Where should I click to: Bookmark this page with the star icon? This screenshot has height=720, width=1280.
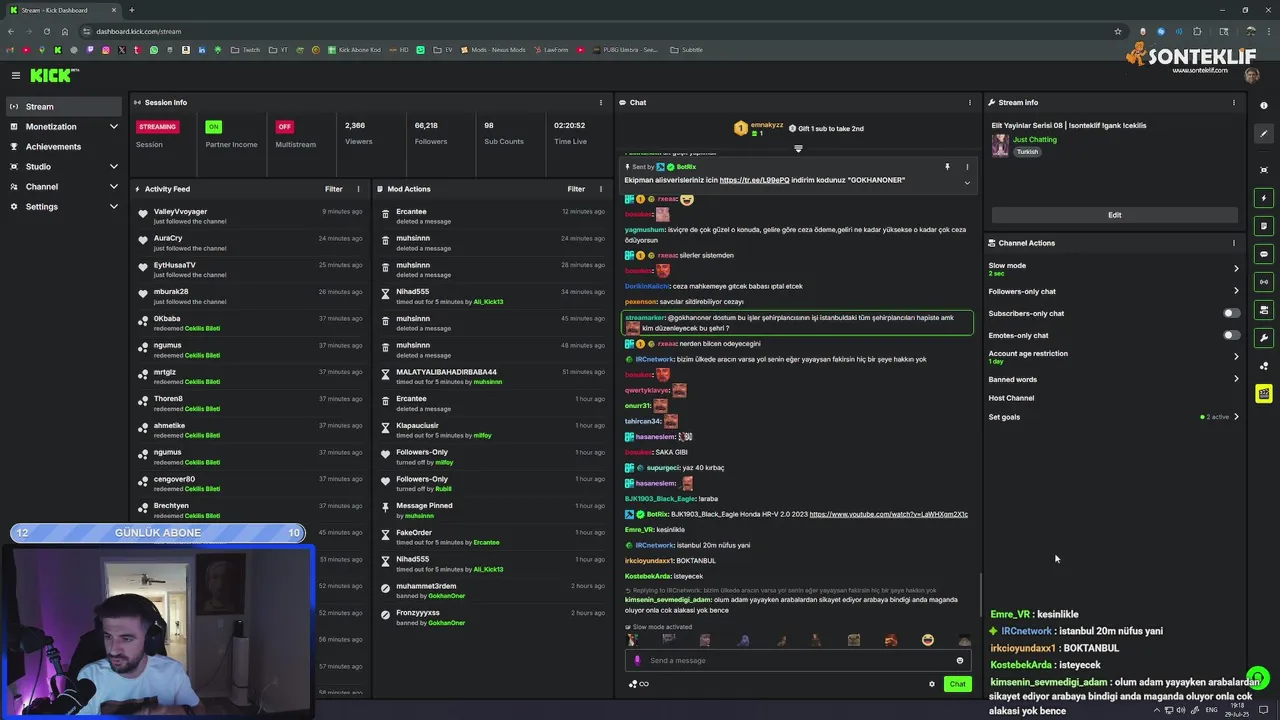pos(1117,31)
